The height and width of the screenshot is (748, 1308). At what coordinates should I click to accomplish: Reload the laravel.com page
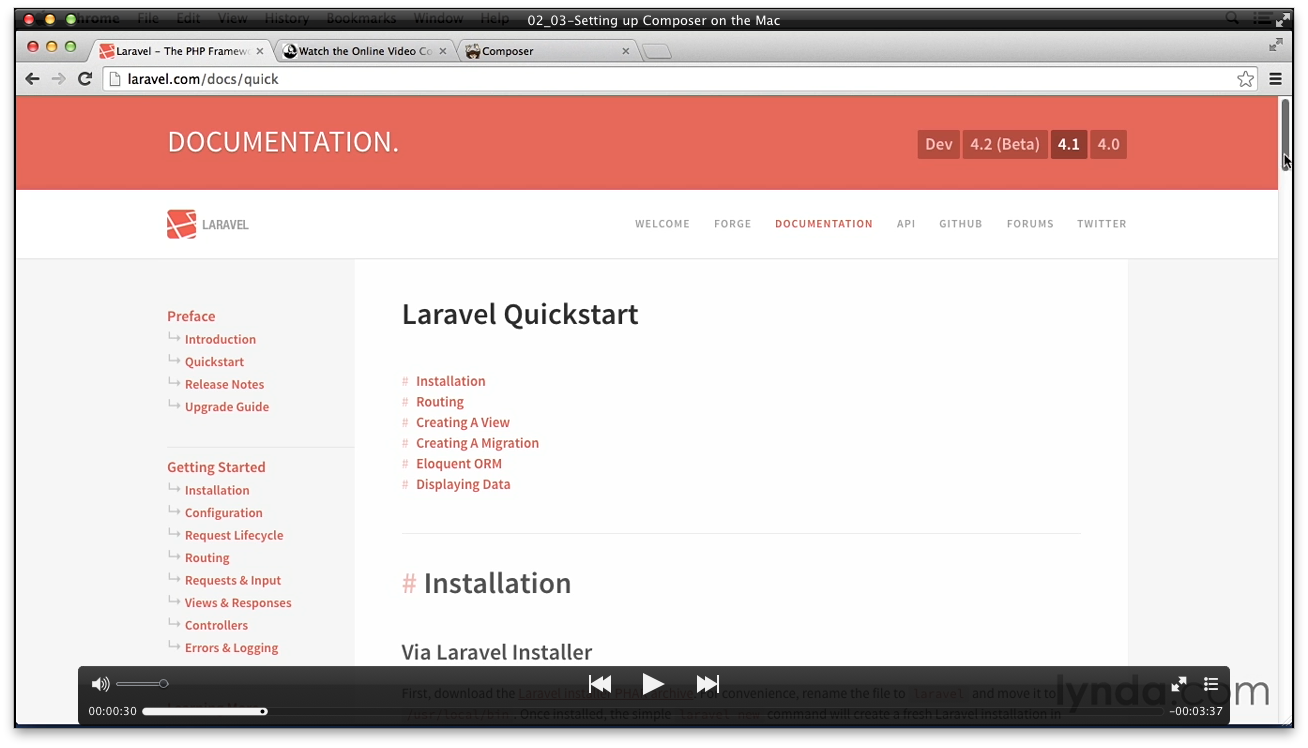tap(85, 79)
